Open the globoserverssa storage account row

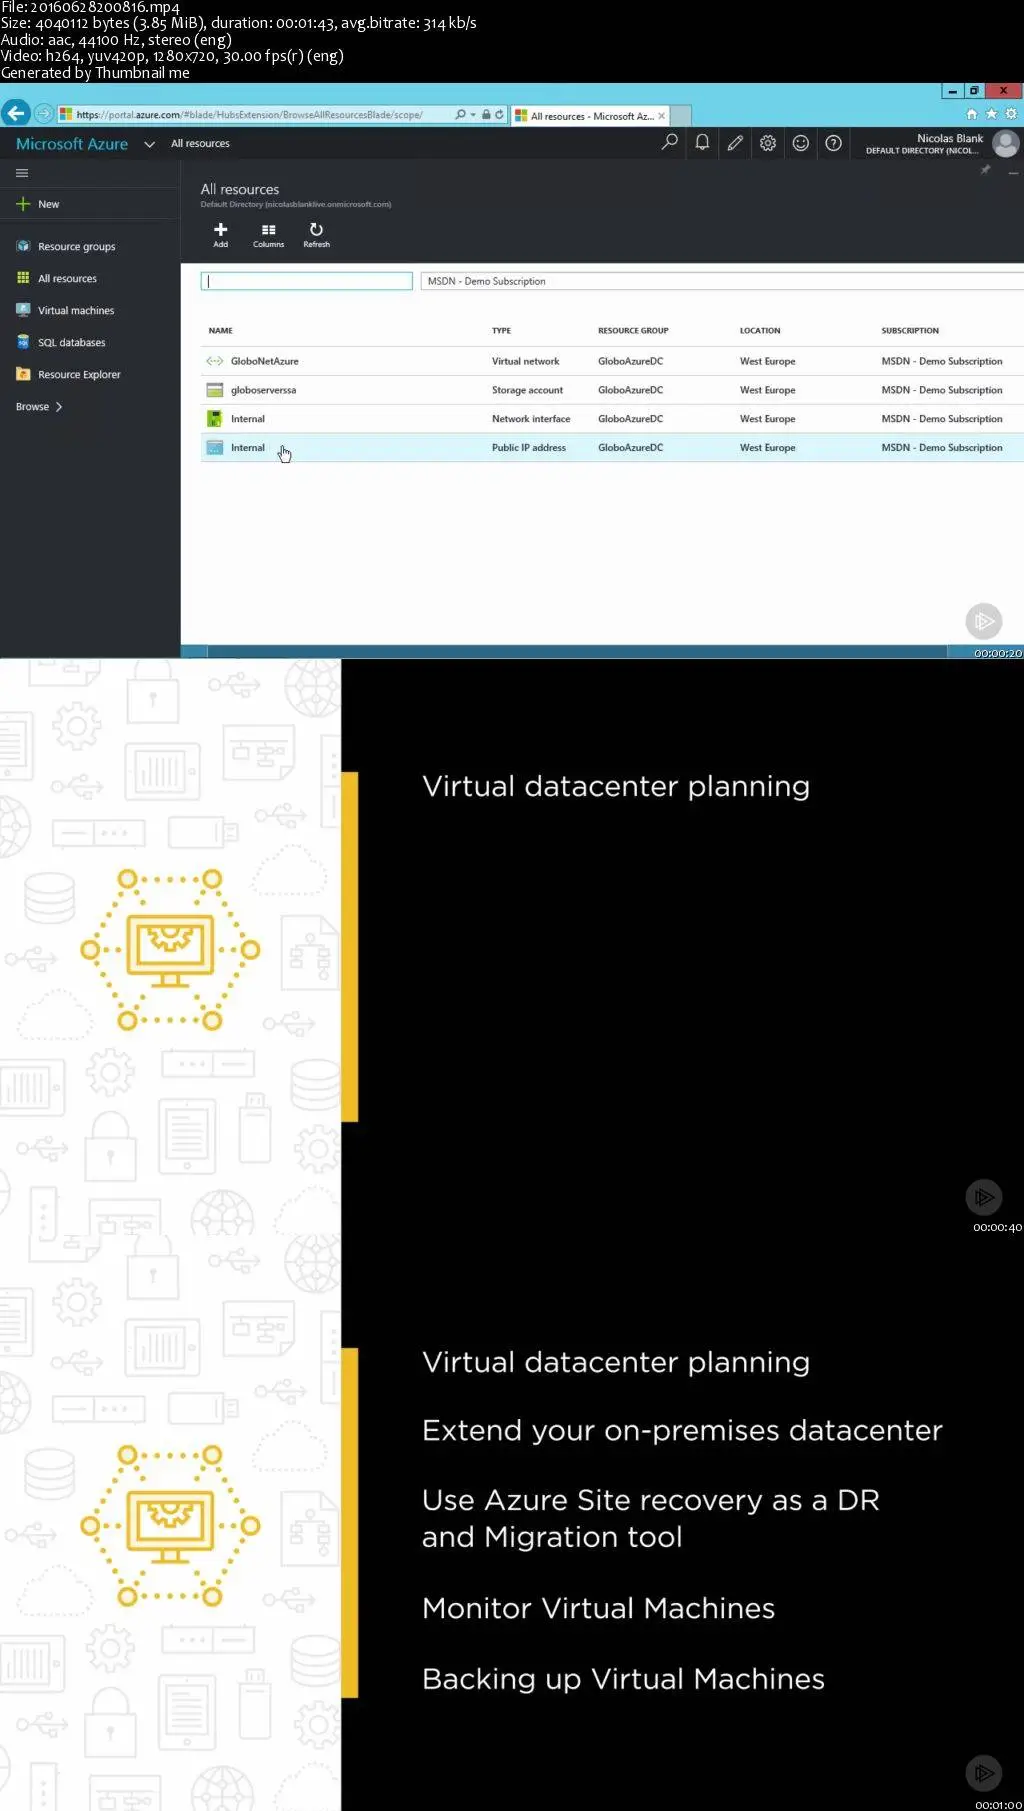pos(612,390)
